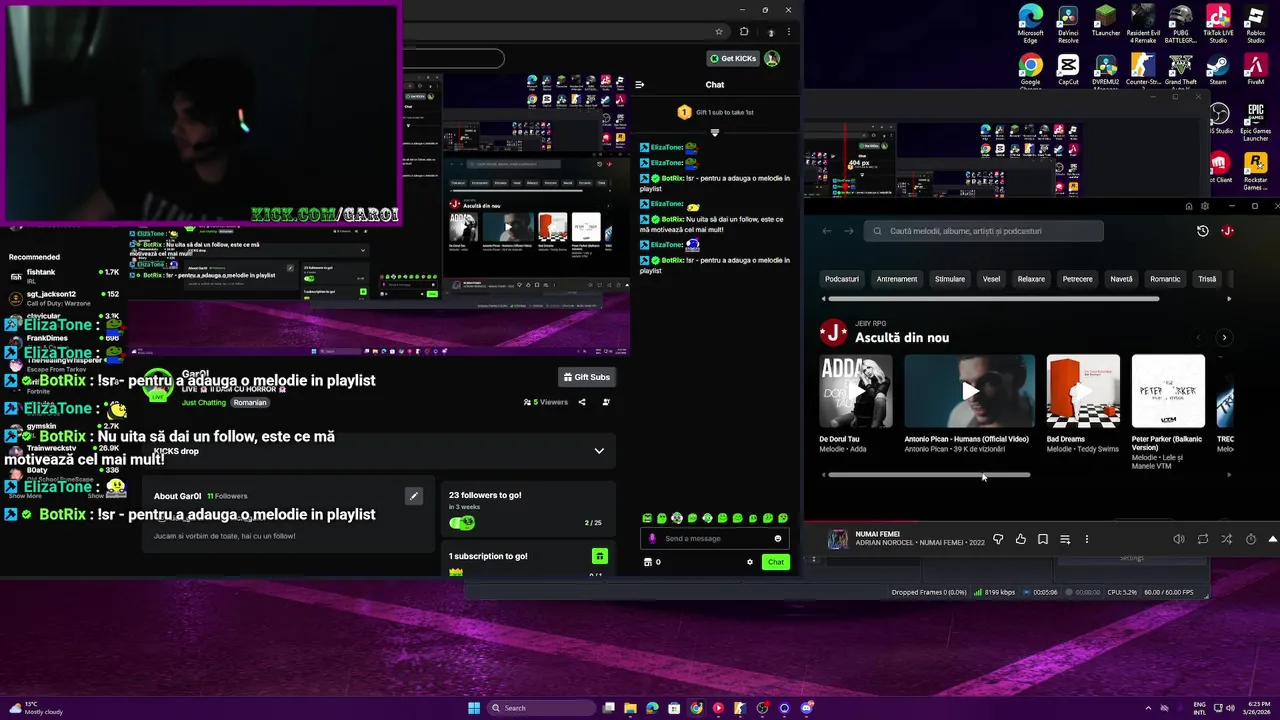
Task: Toggle repeat in the music player
Action: (1202, 539)
